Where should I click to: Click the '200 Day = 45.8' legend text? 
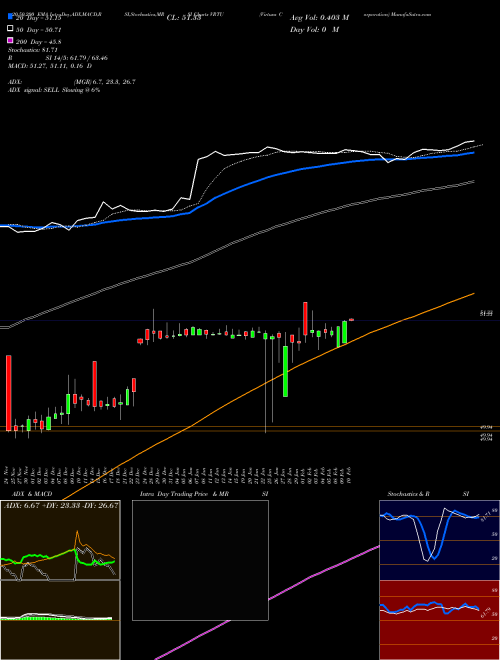click(x=38, y=41)
